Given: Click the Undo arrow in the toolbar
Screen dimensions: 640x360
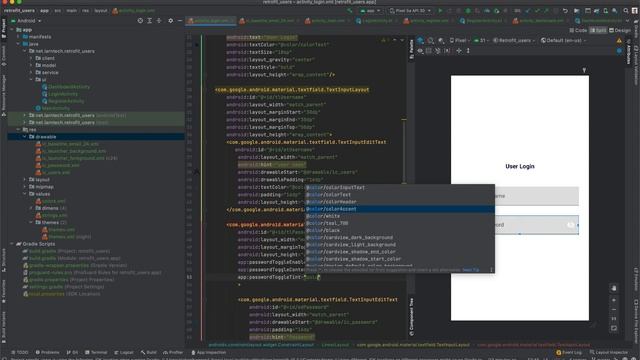Looking at the screenshot, I should [x=565, y=11].
